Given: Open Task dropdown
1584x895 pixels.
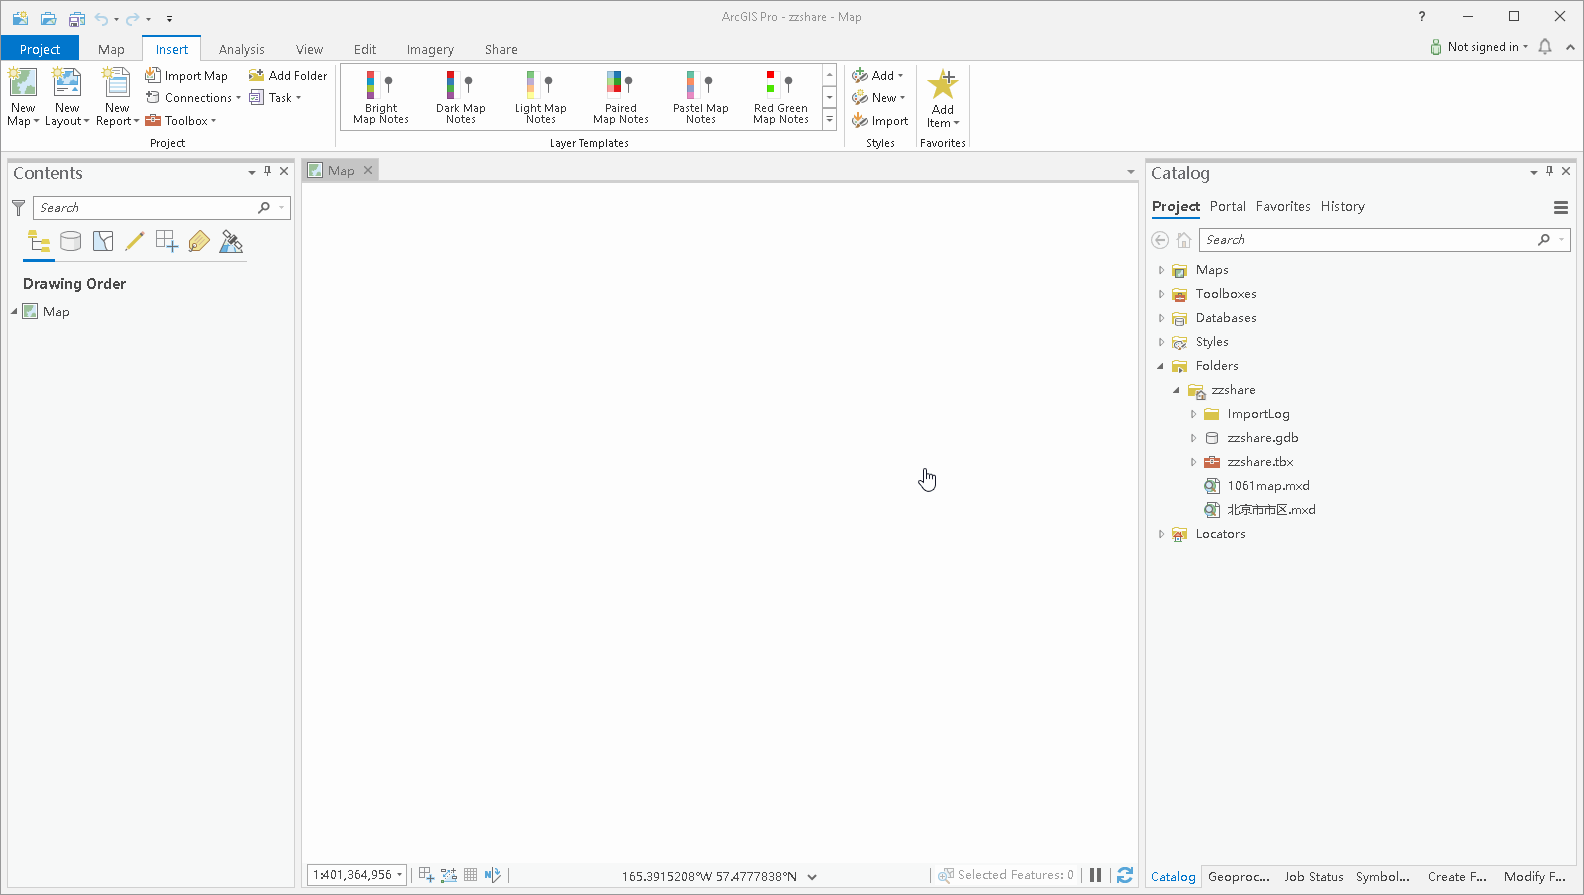Looking at the screenshot, I should (x=275, y=98).
